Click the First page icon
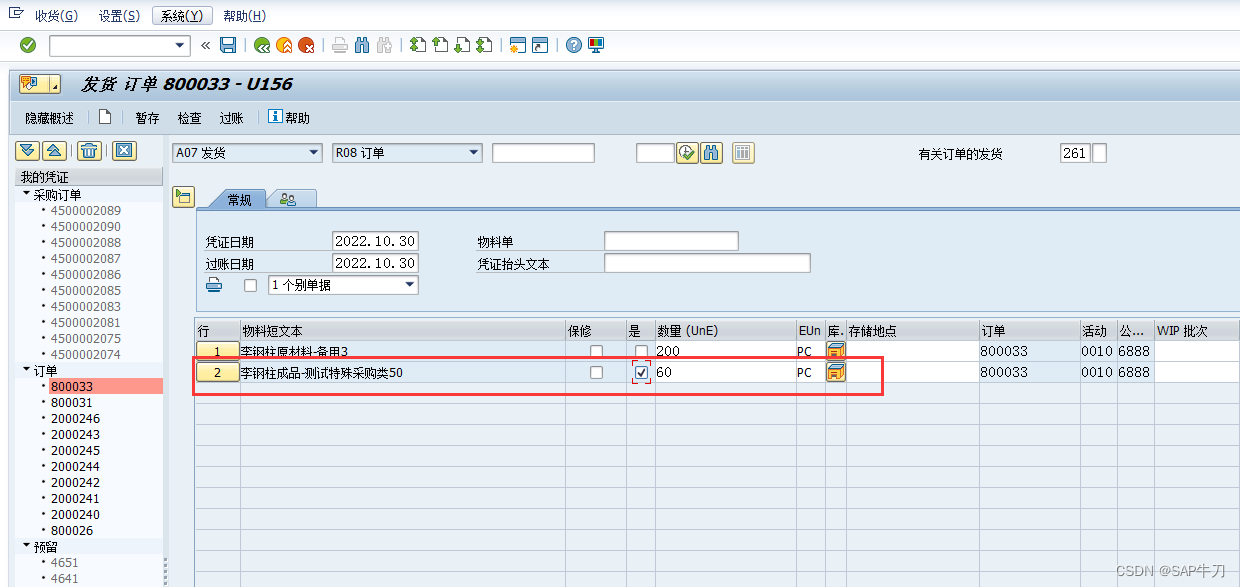This screenshot has width=1240, height=587. pyautogui.click(x=418, y=45)
